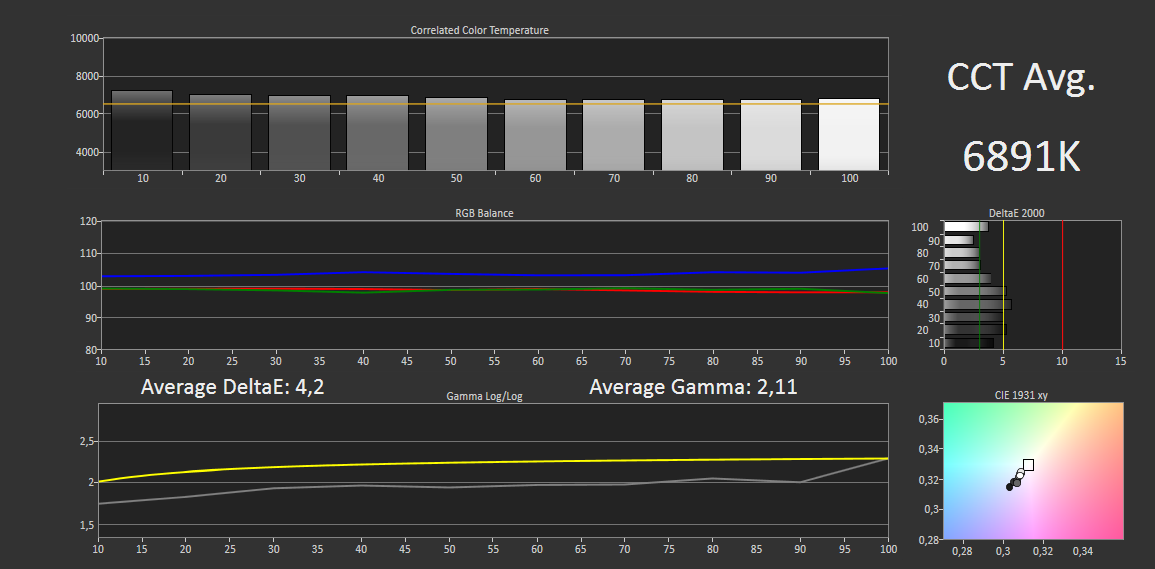Click the 120 axis label in RGB Balance chart
The image size is (1155, 569).
(88, 221)
